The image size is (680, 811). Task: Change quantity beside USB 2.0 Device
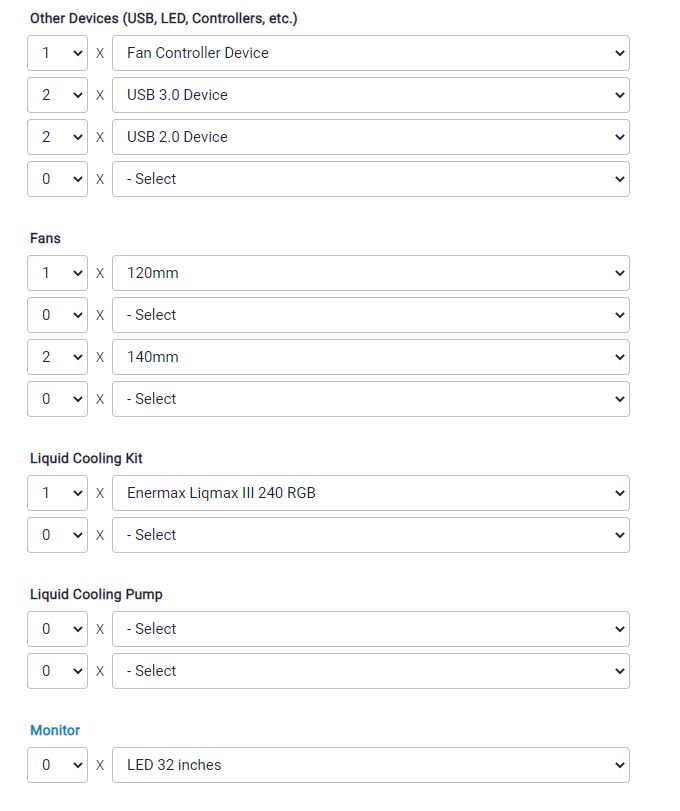tap(57, 137)
